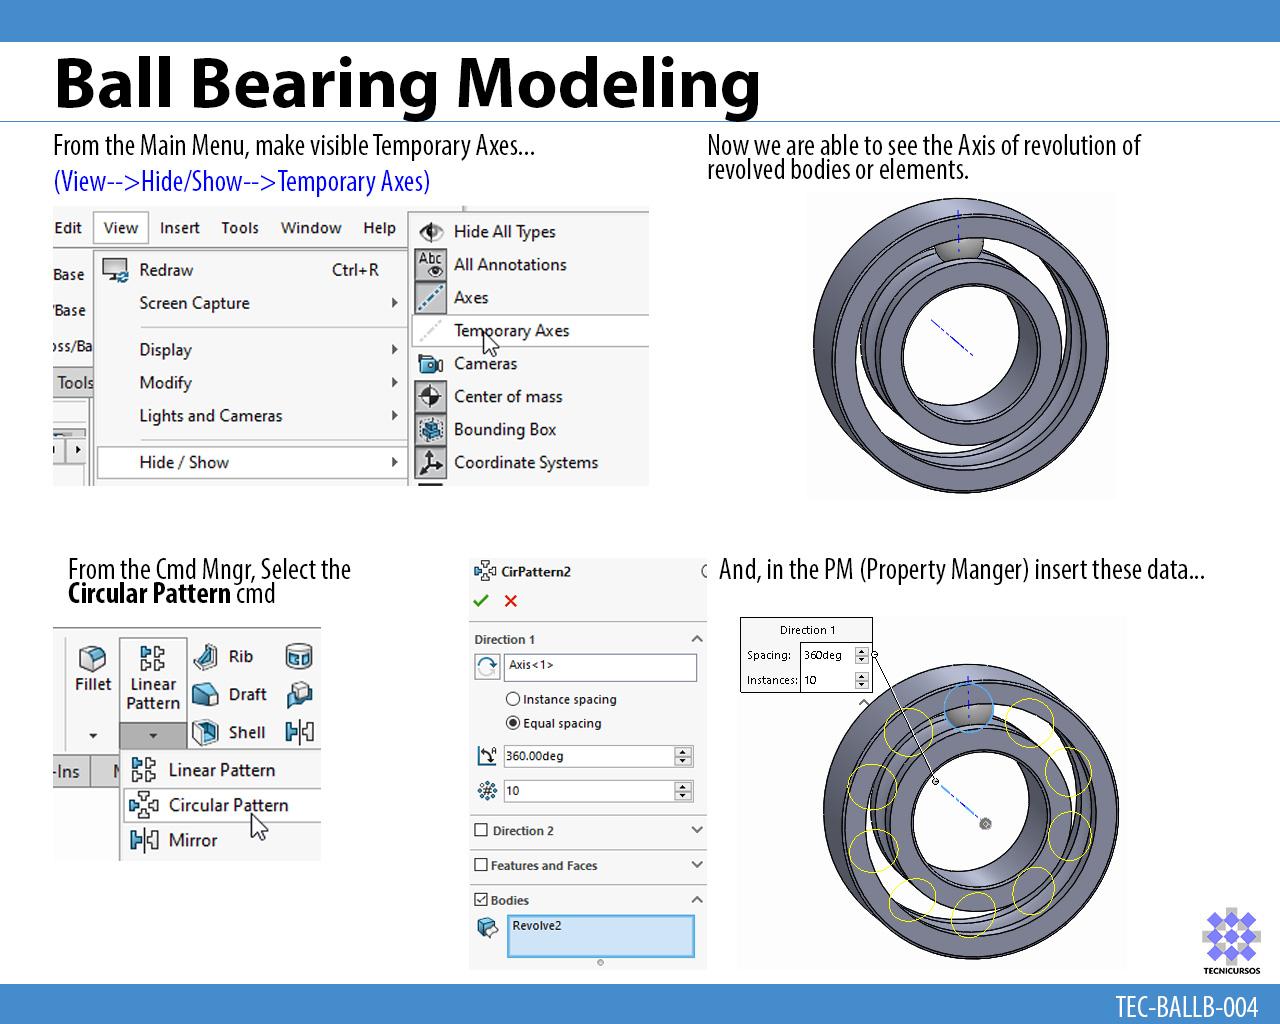Choose Mirror from dropdown list
Screen dimensions: 1280x1024
(192, 840)
